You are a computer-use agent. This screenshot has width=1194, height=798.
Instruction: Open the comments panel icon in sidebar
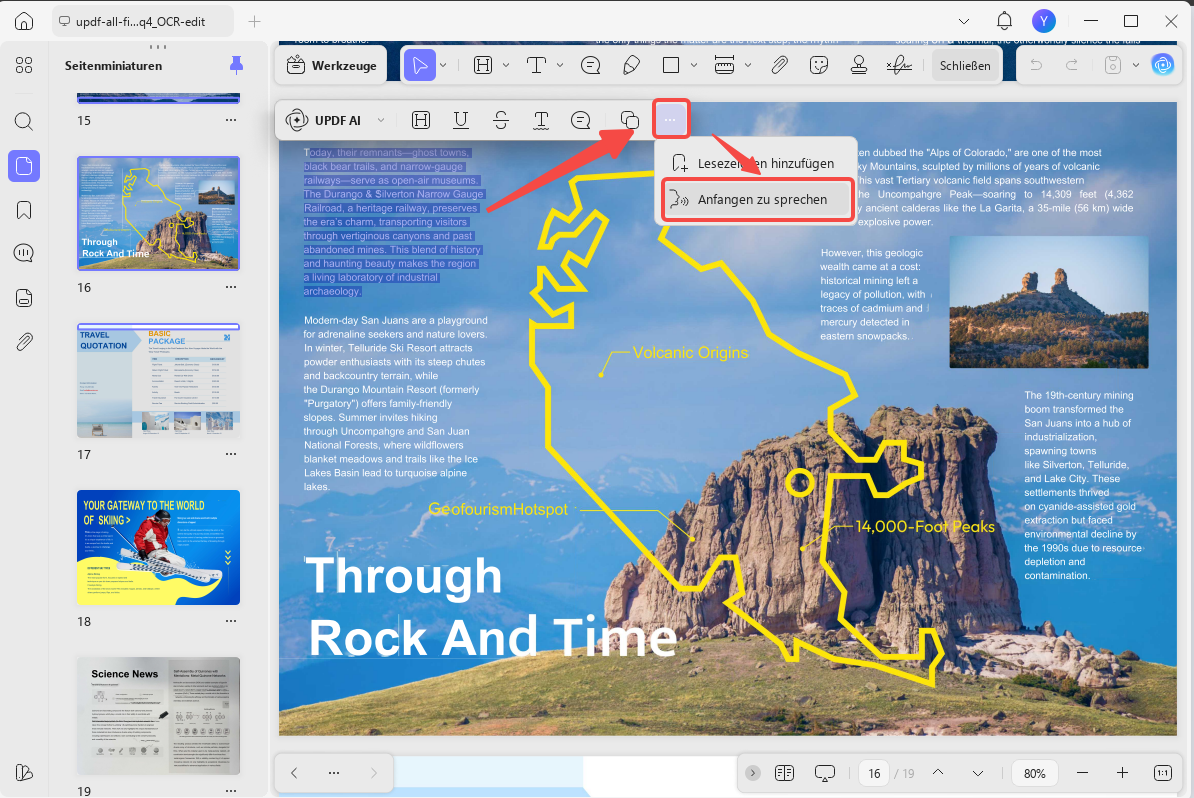coord(24,254)
